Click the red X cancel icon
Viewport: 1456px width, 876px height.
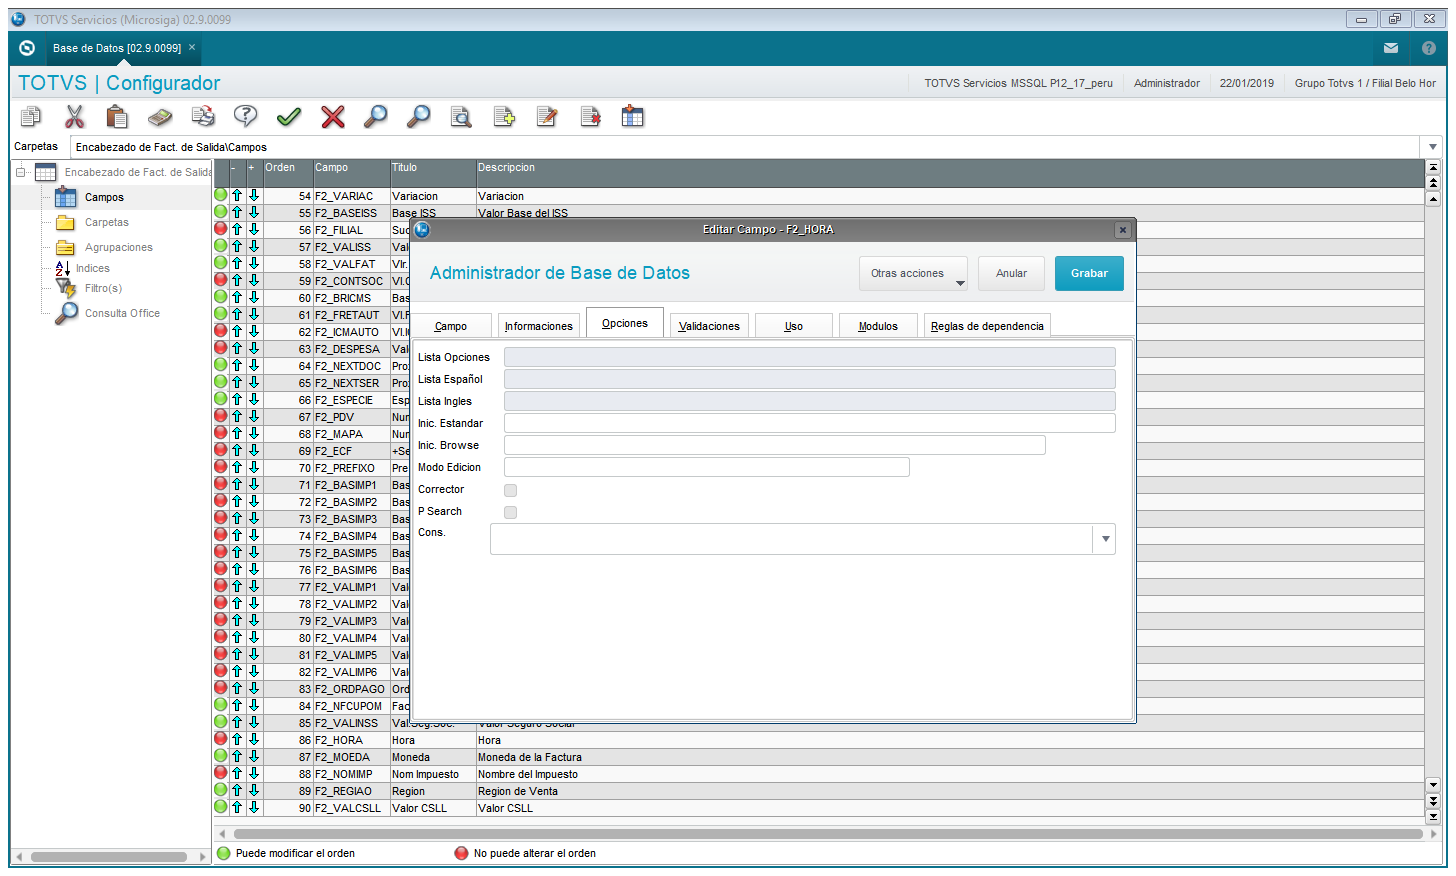[333, 117]
